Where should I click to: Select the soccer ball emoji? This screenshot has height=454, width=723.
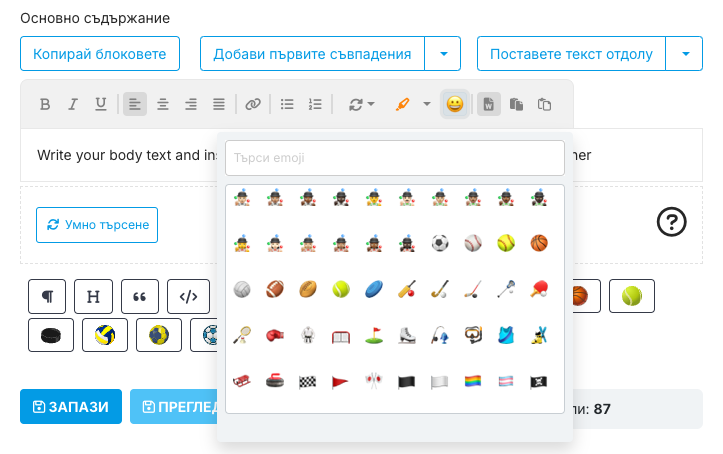(439, 243)
